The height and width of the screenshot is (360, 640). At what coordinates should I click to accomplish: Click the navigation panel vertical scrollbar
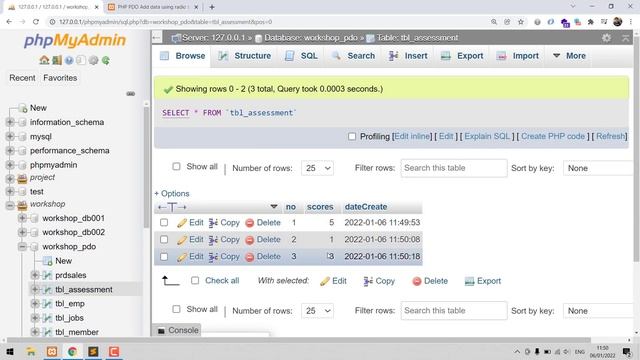click(146, 167)
